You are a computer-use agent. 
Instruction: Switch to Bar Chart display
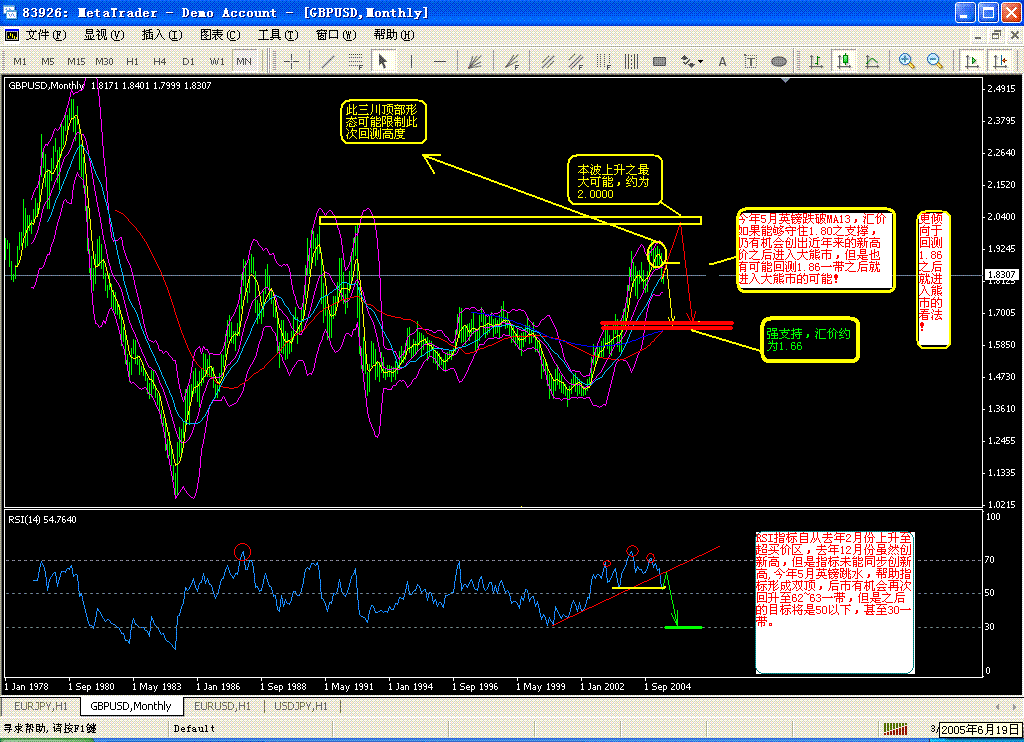click(816, 61)
